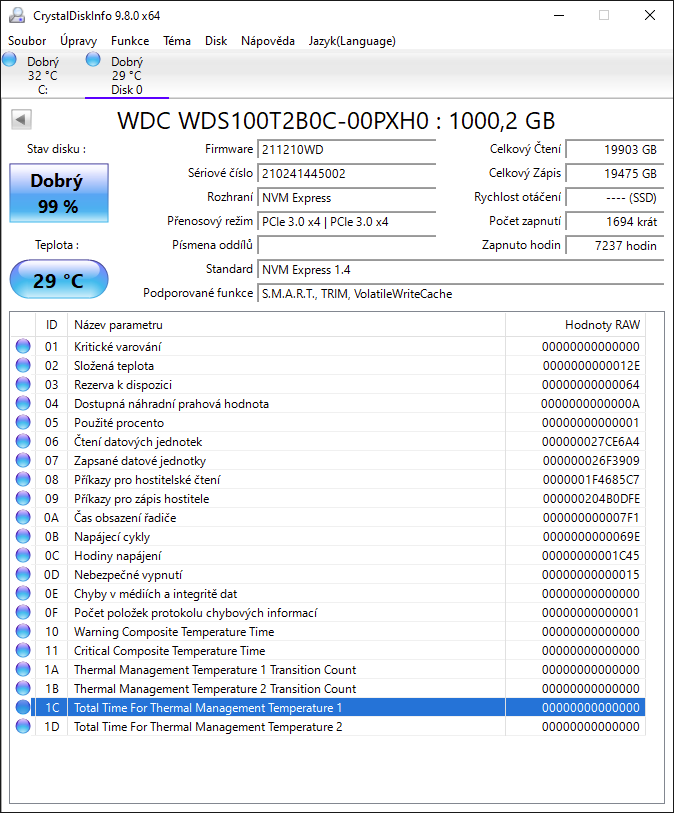Image resolution: width=674 pixels, height=813 pixels.
Task: Click status orb for Total Time Thermal Temperature 2
Action: [23, 726]
